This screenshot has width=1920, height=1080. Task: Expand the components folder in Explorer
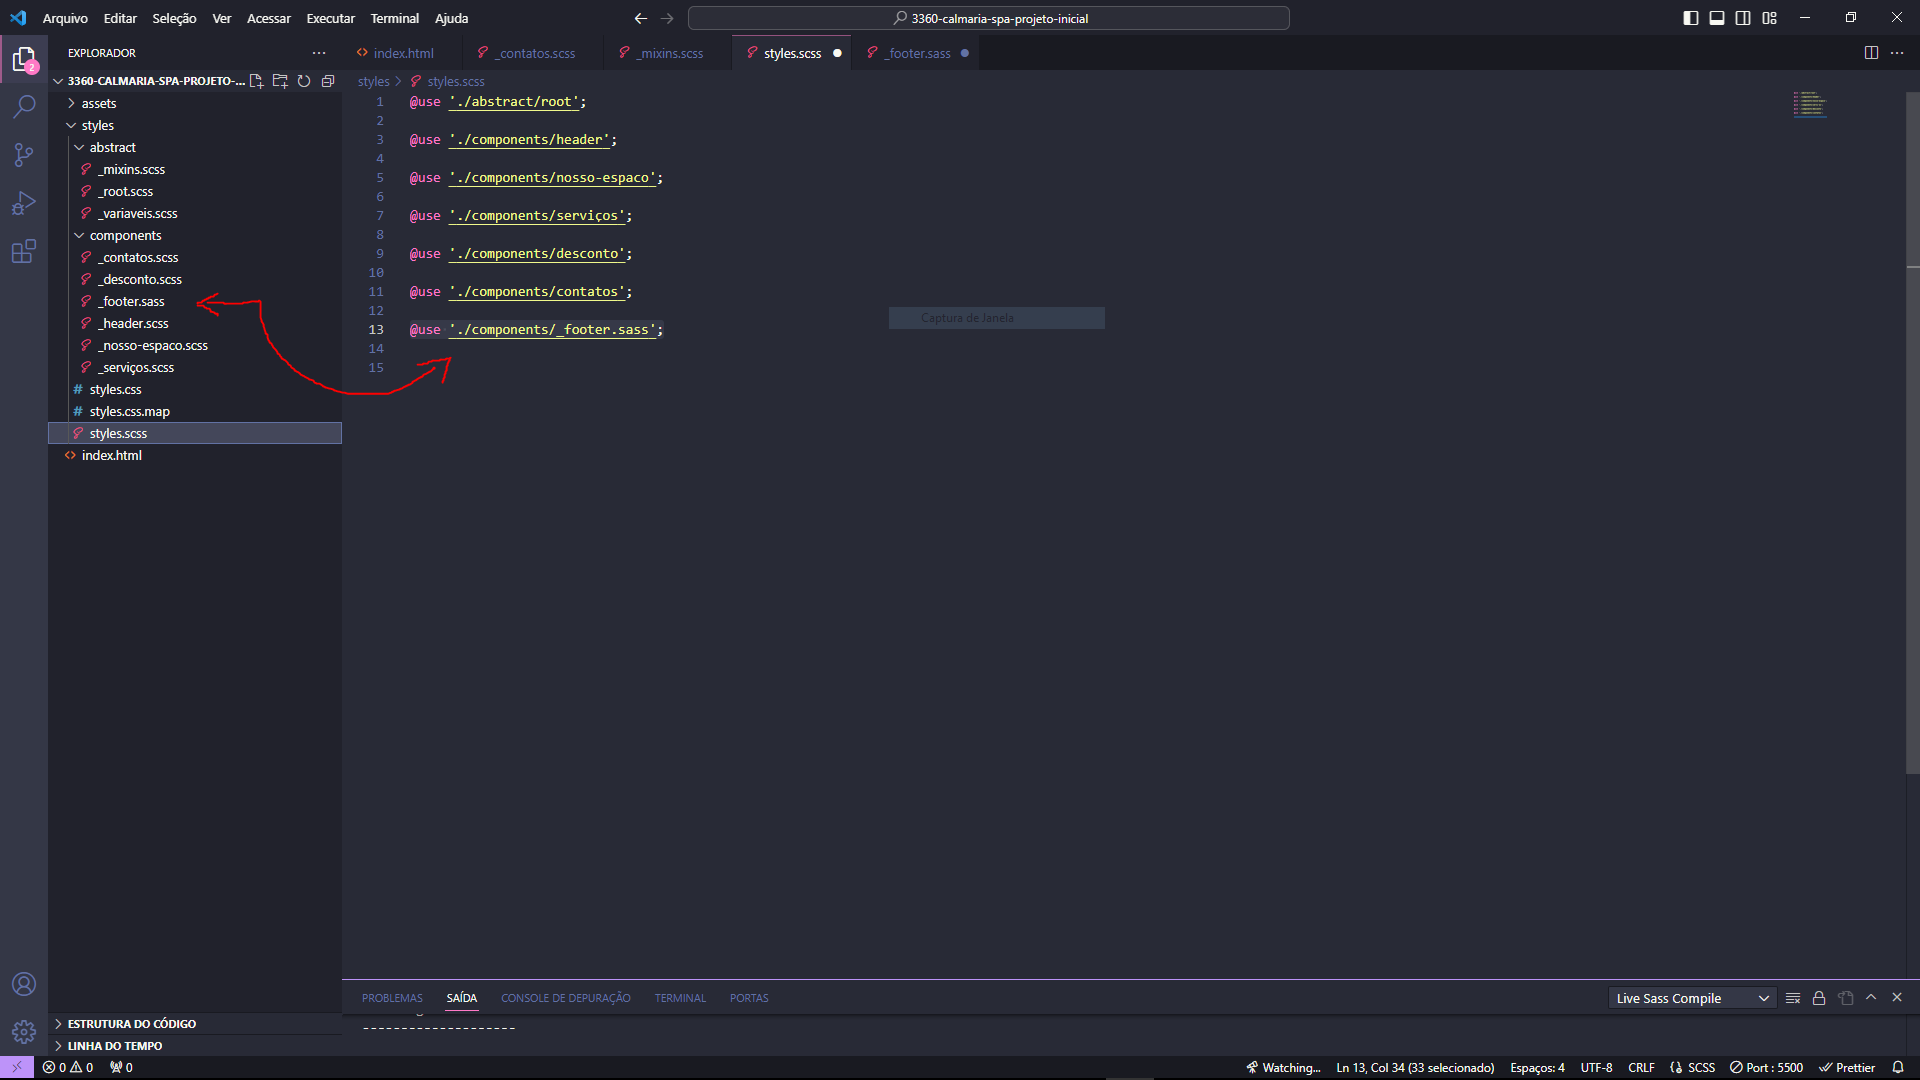click(125, 235)
